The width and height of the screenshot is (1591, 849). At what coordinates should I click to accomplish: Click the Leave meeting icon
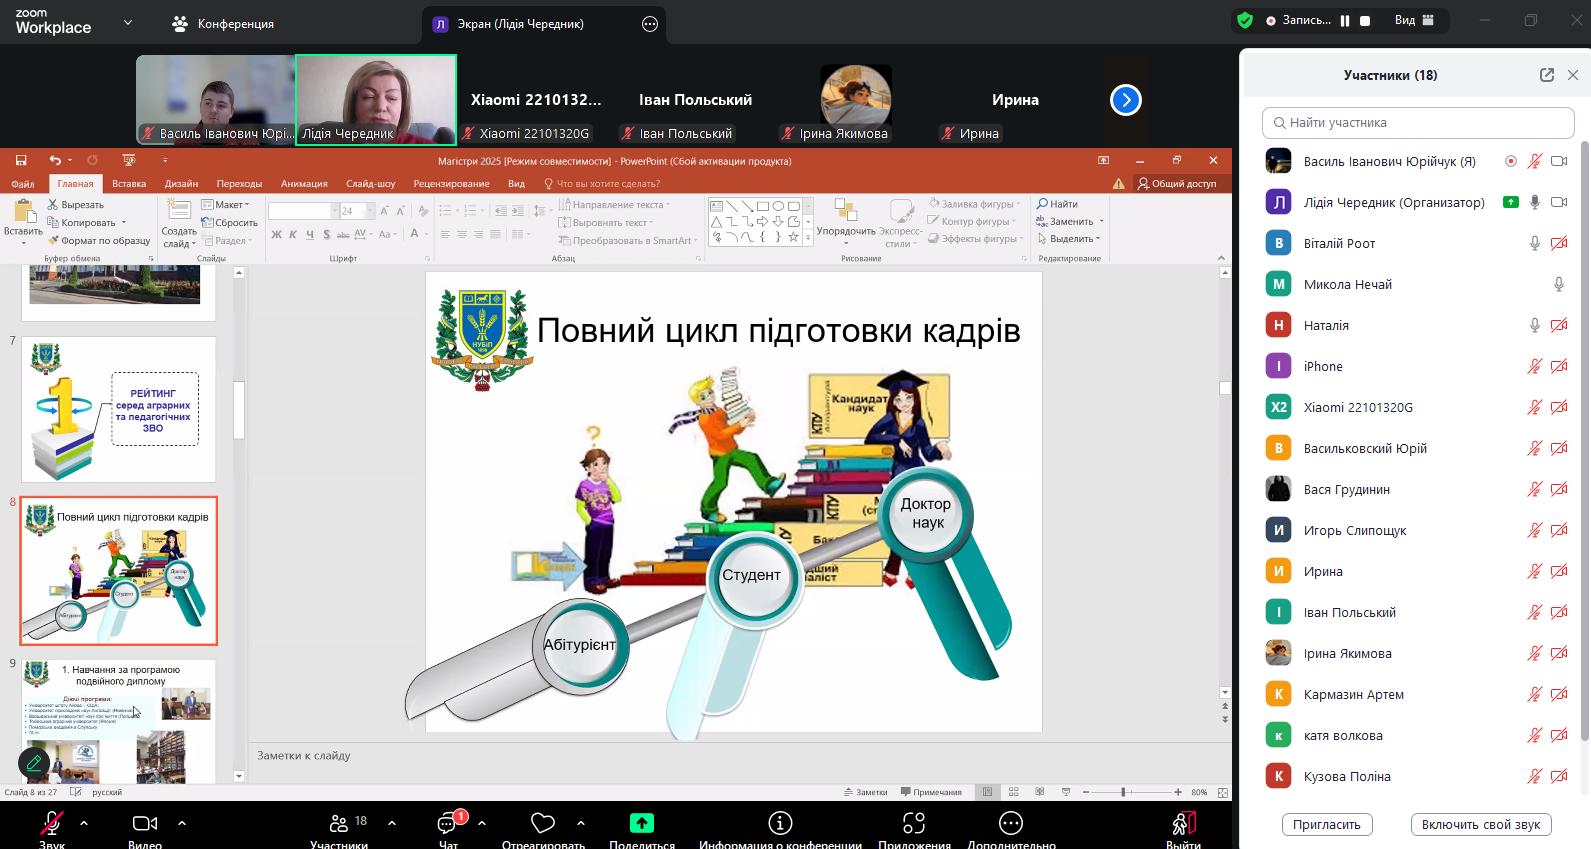point(1183,823)
